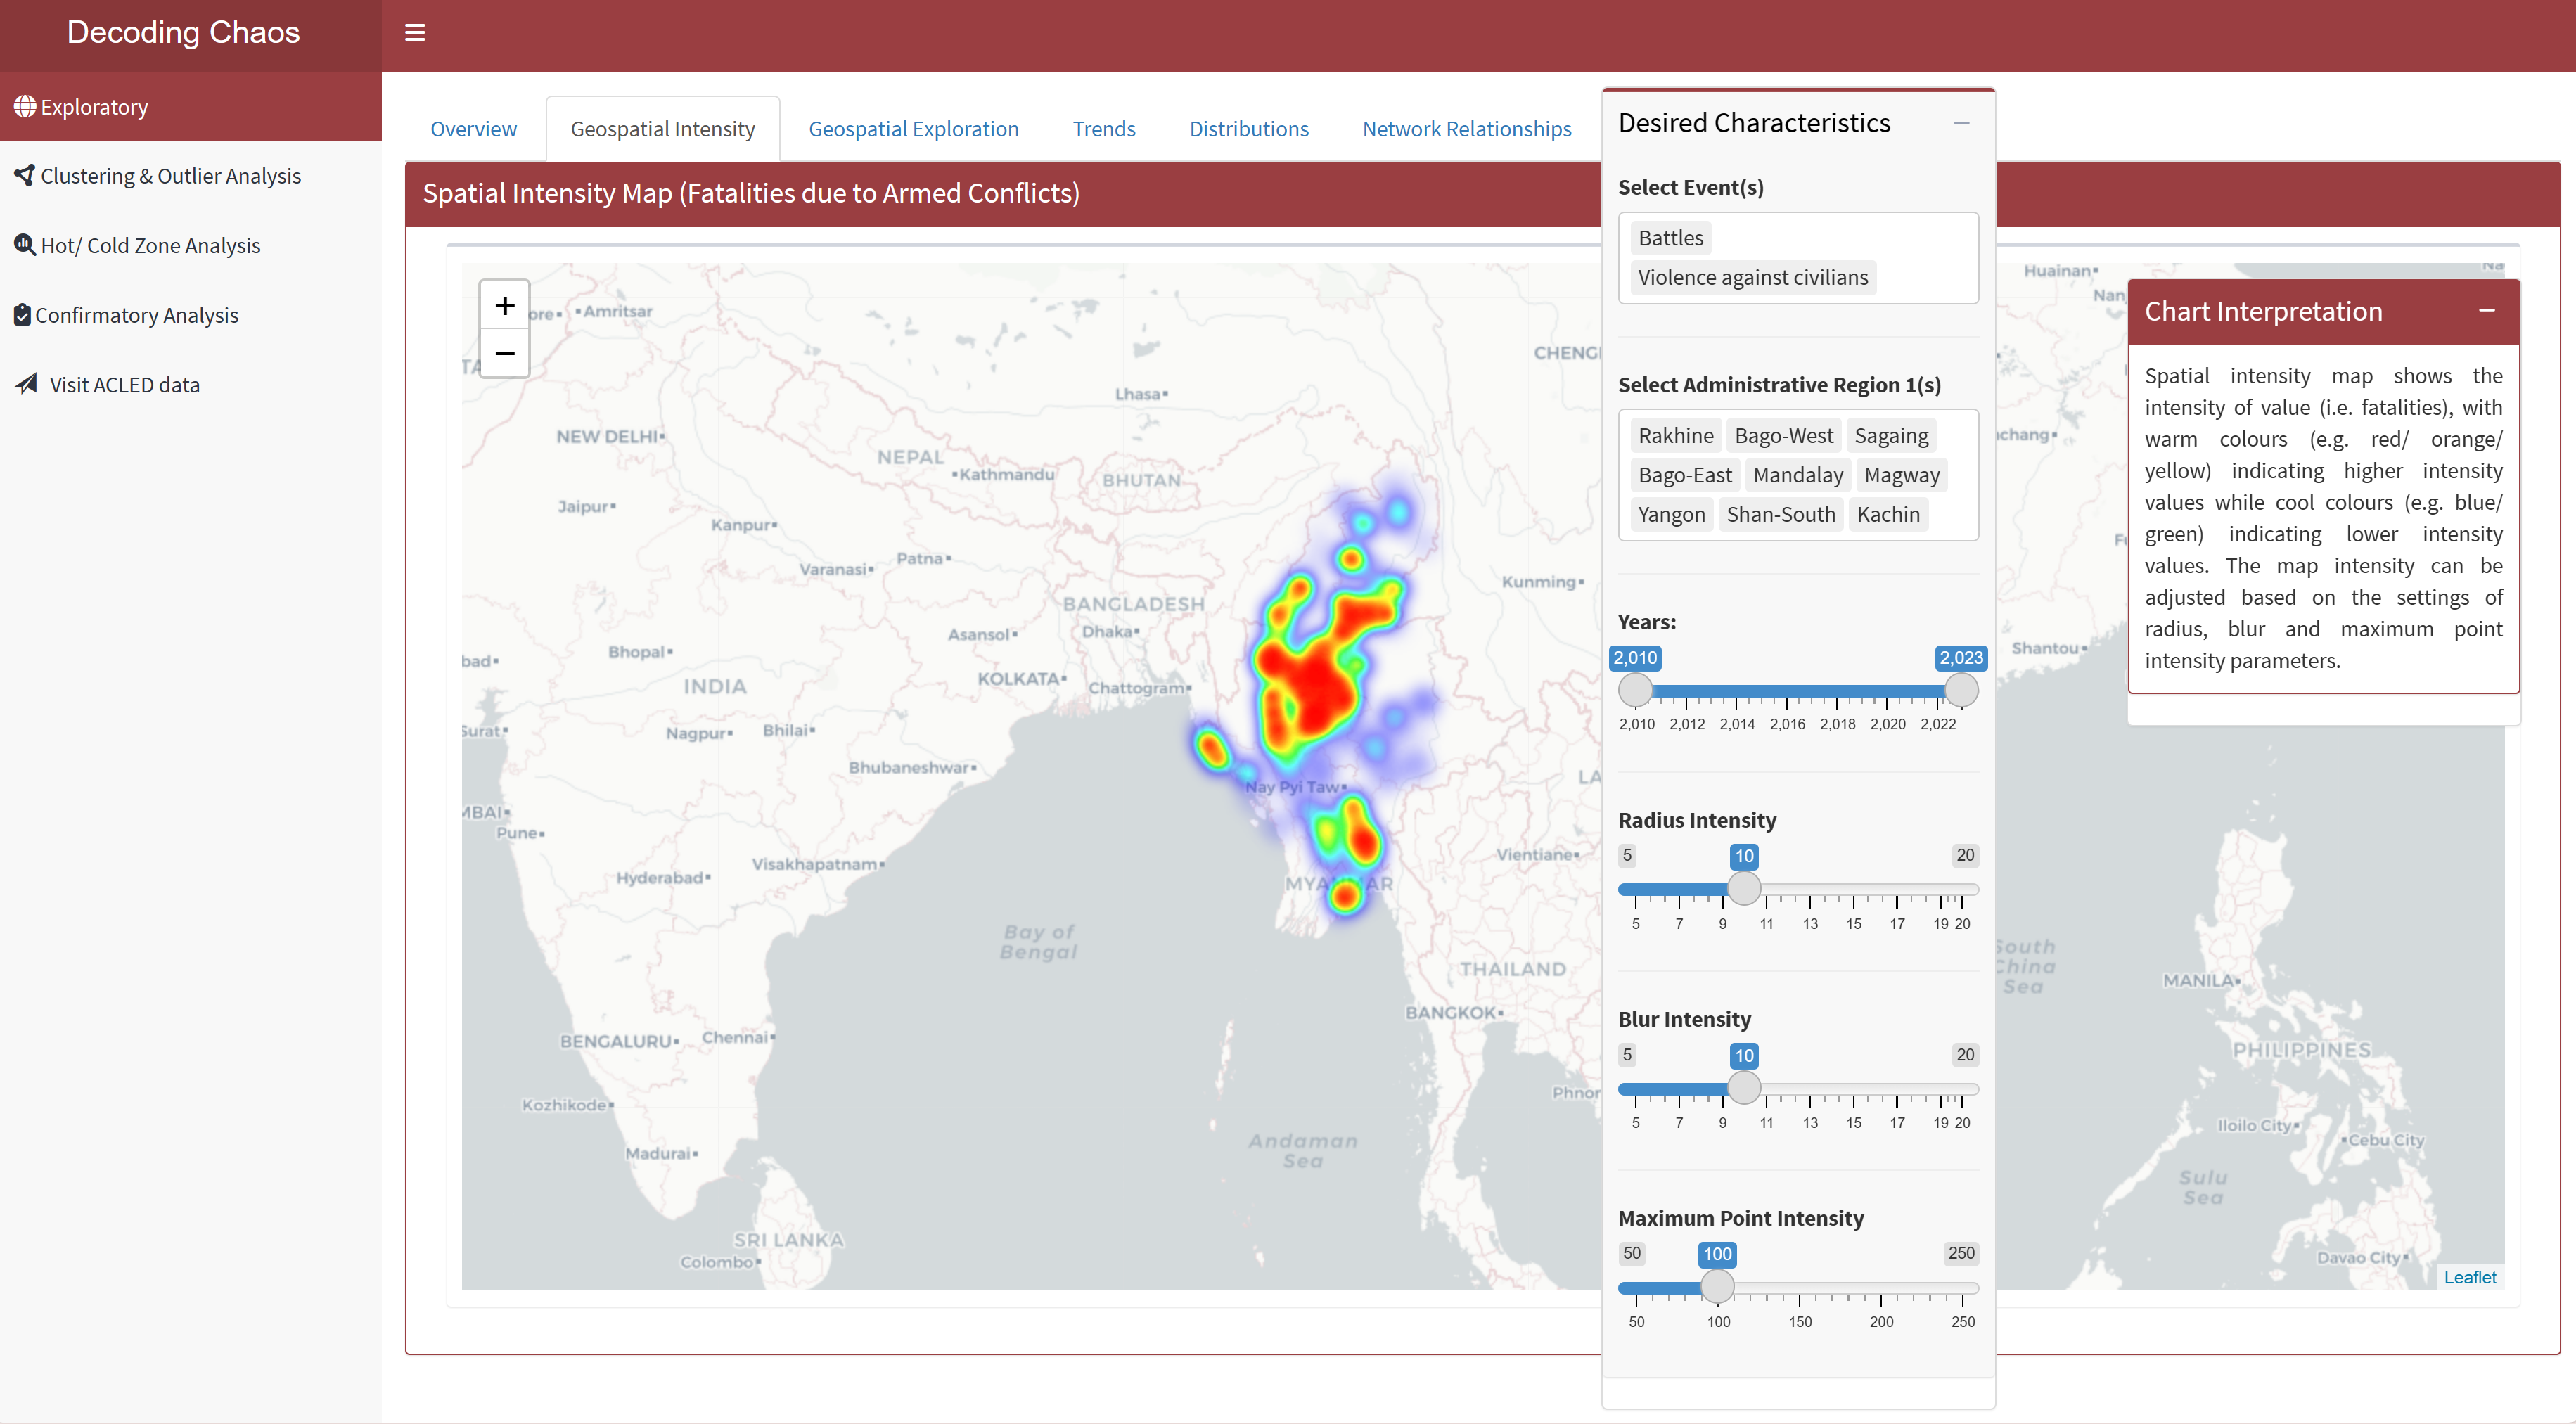The image size is (2576, 1424).
Task: Click the Confirmatory Analysis clipboard icon
Action: 22,314
